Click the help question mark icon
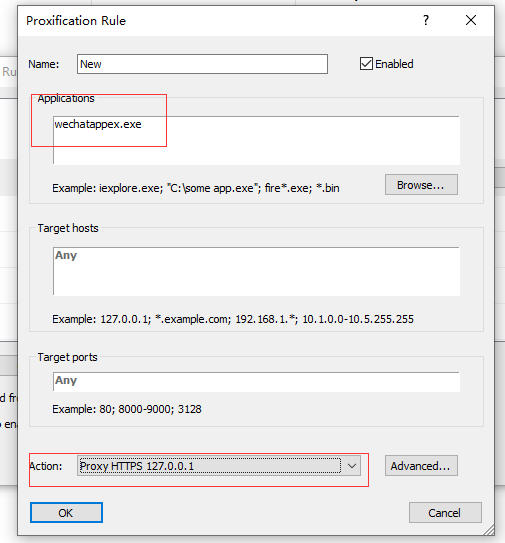 click(426, 20)
